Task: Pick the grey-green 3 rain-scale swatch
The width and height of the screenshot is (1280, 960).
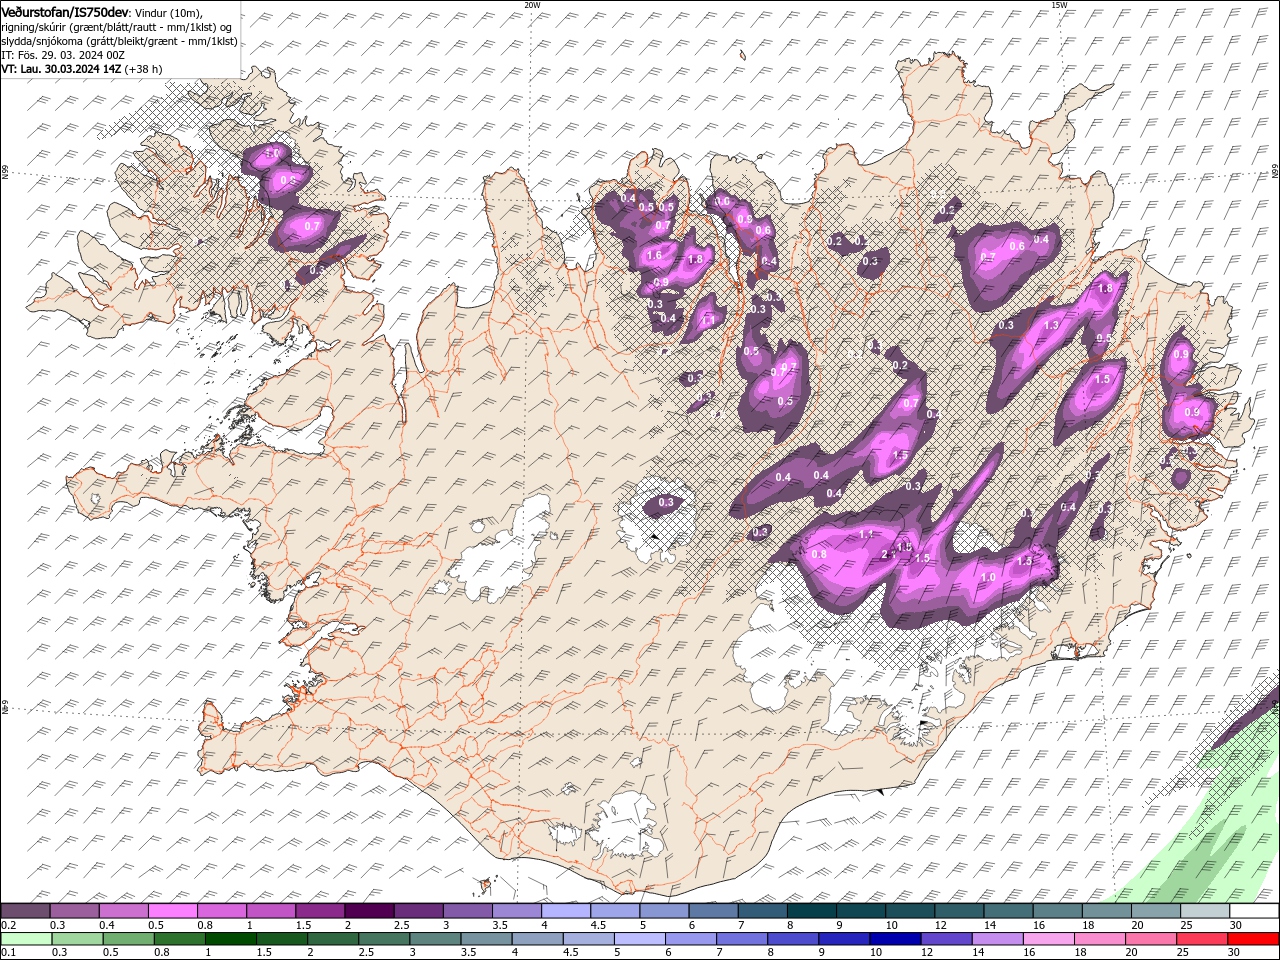Action: click(435, 938)
